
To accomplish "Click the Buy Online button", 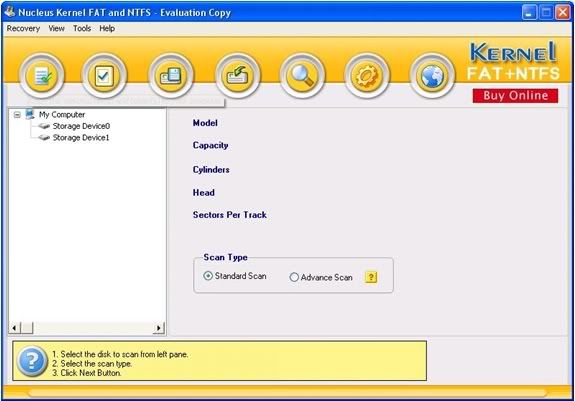I will (x=515, y=96).
